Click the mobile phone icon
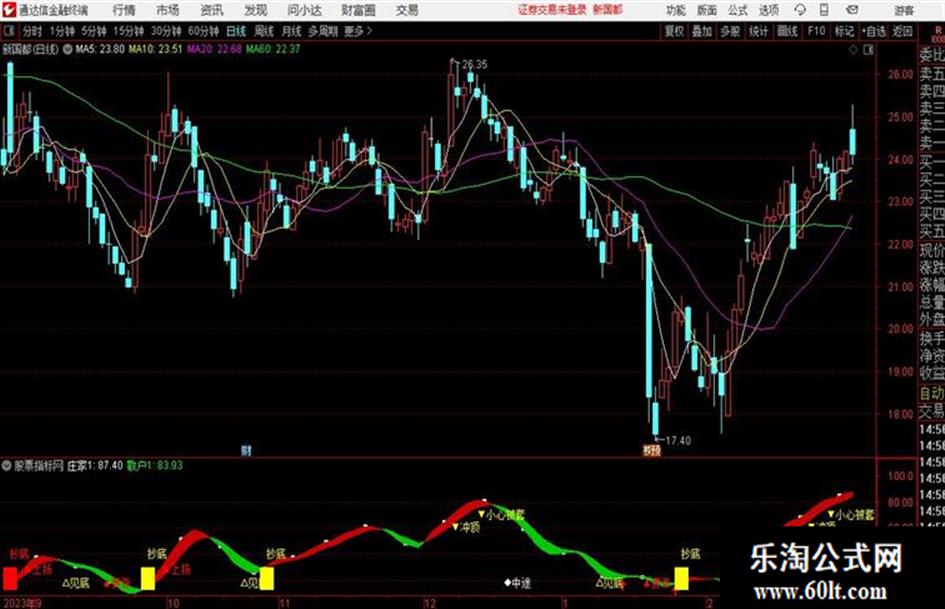Viewport: 945px width, 609px height. coord(824,10)
